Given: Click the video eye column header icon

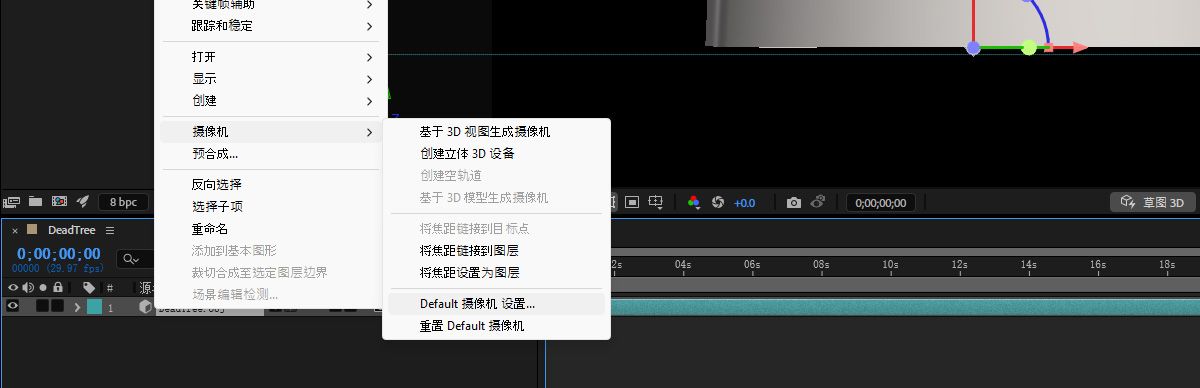Looking at the screenshot, I should 13,288.
